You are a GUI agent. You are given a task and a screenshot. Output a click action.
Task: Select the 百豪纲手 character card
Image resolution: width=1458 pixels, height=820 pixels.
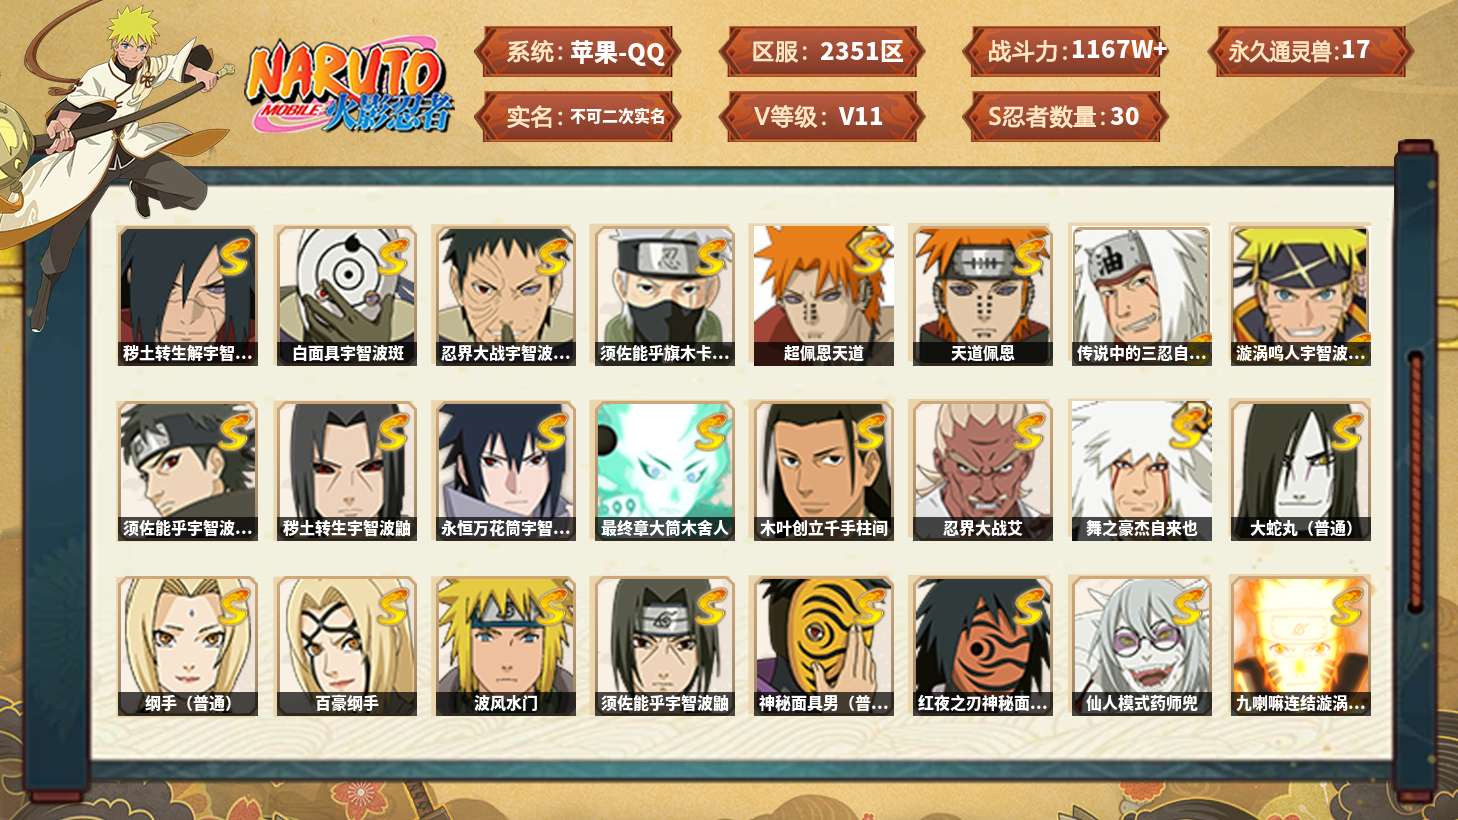point(347,646)
